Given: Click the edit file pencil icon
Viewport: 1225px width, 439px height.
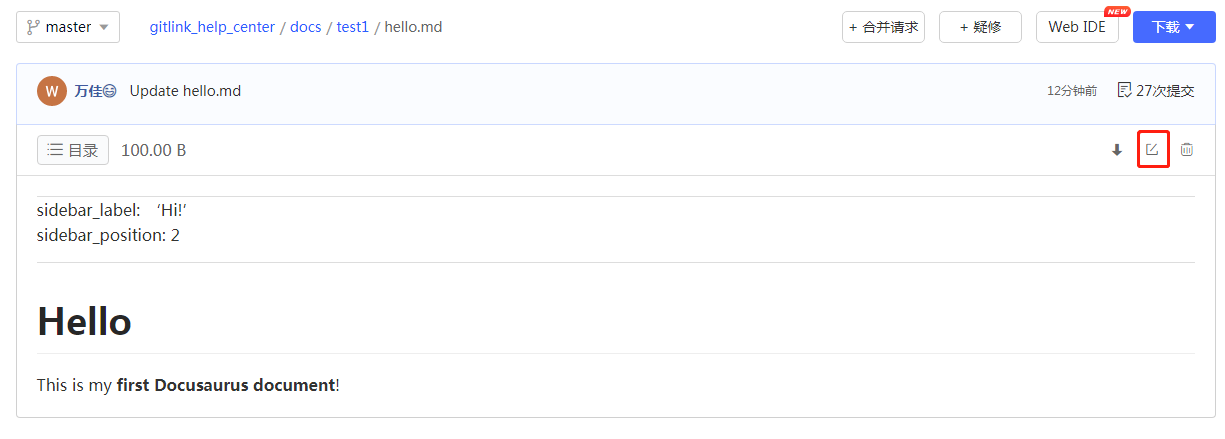Looking at the screenshot, I should 1152,150.
